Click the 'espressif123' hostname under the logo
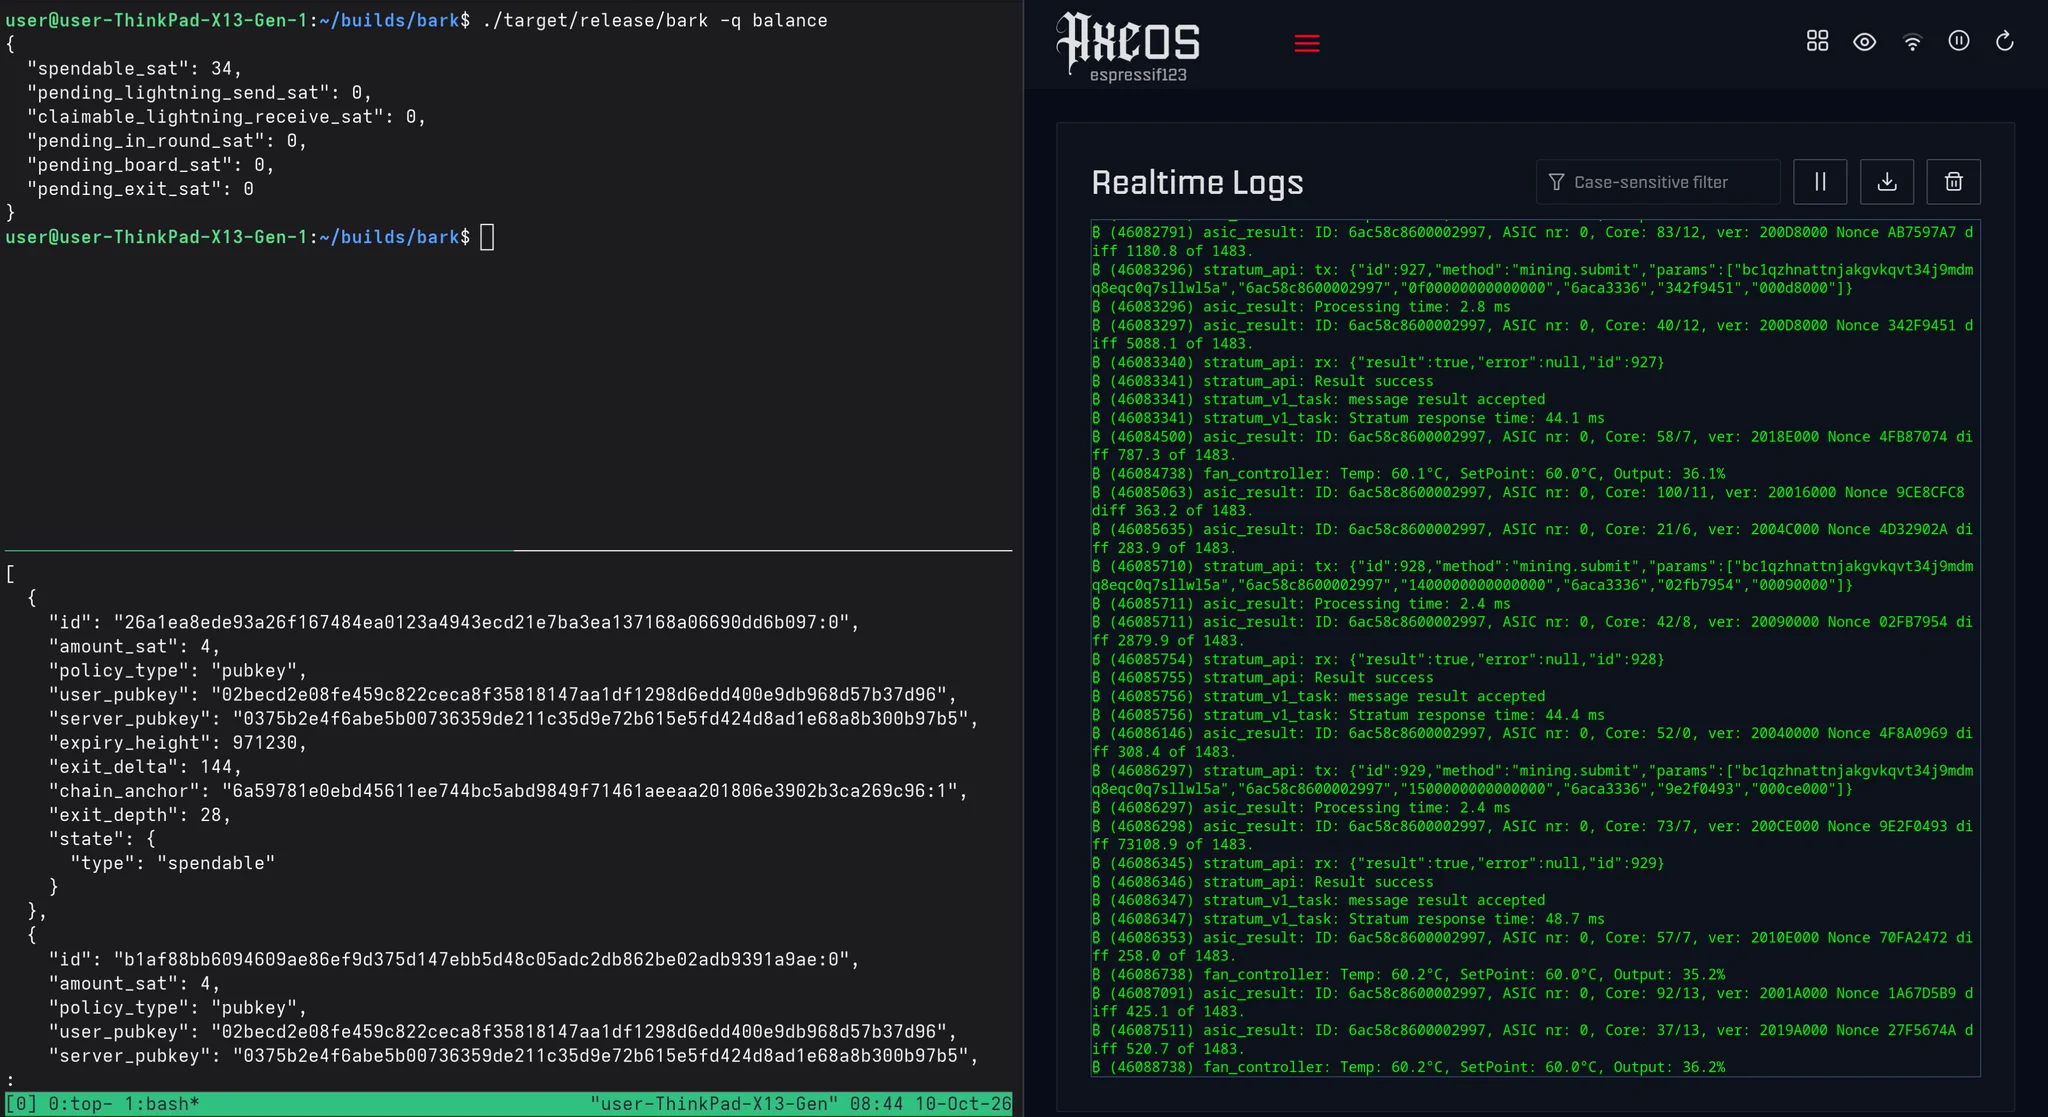This screenshot has height=1117, width=2048. [x=1138, y=75]
